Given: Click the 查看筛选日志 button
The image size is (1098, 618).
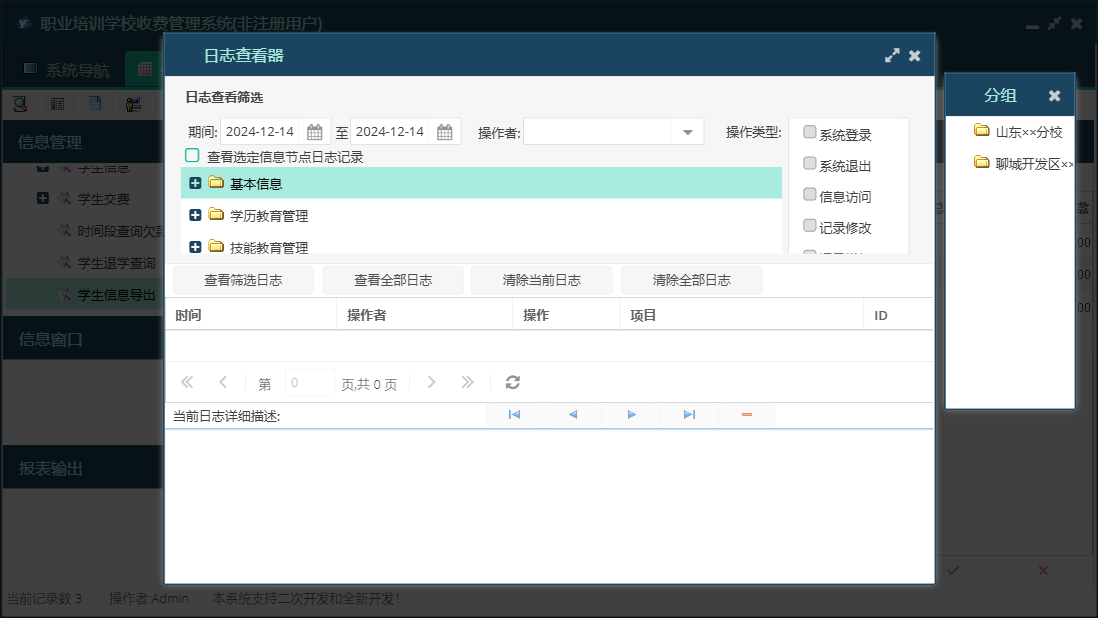Looking at the screenshot, I should (x=243, y=280).
